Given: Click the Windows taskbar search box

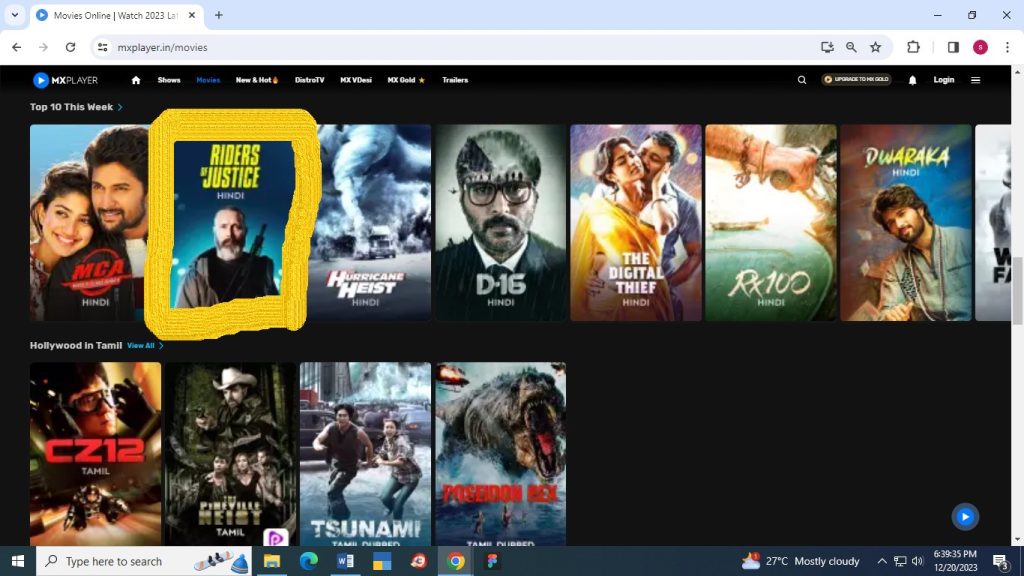Looking at the screenshot, I should click(144, 561).
